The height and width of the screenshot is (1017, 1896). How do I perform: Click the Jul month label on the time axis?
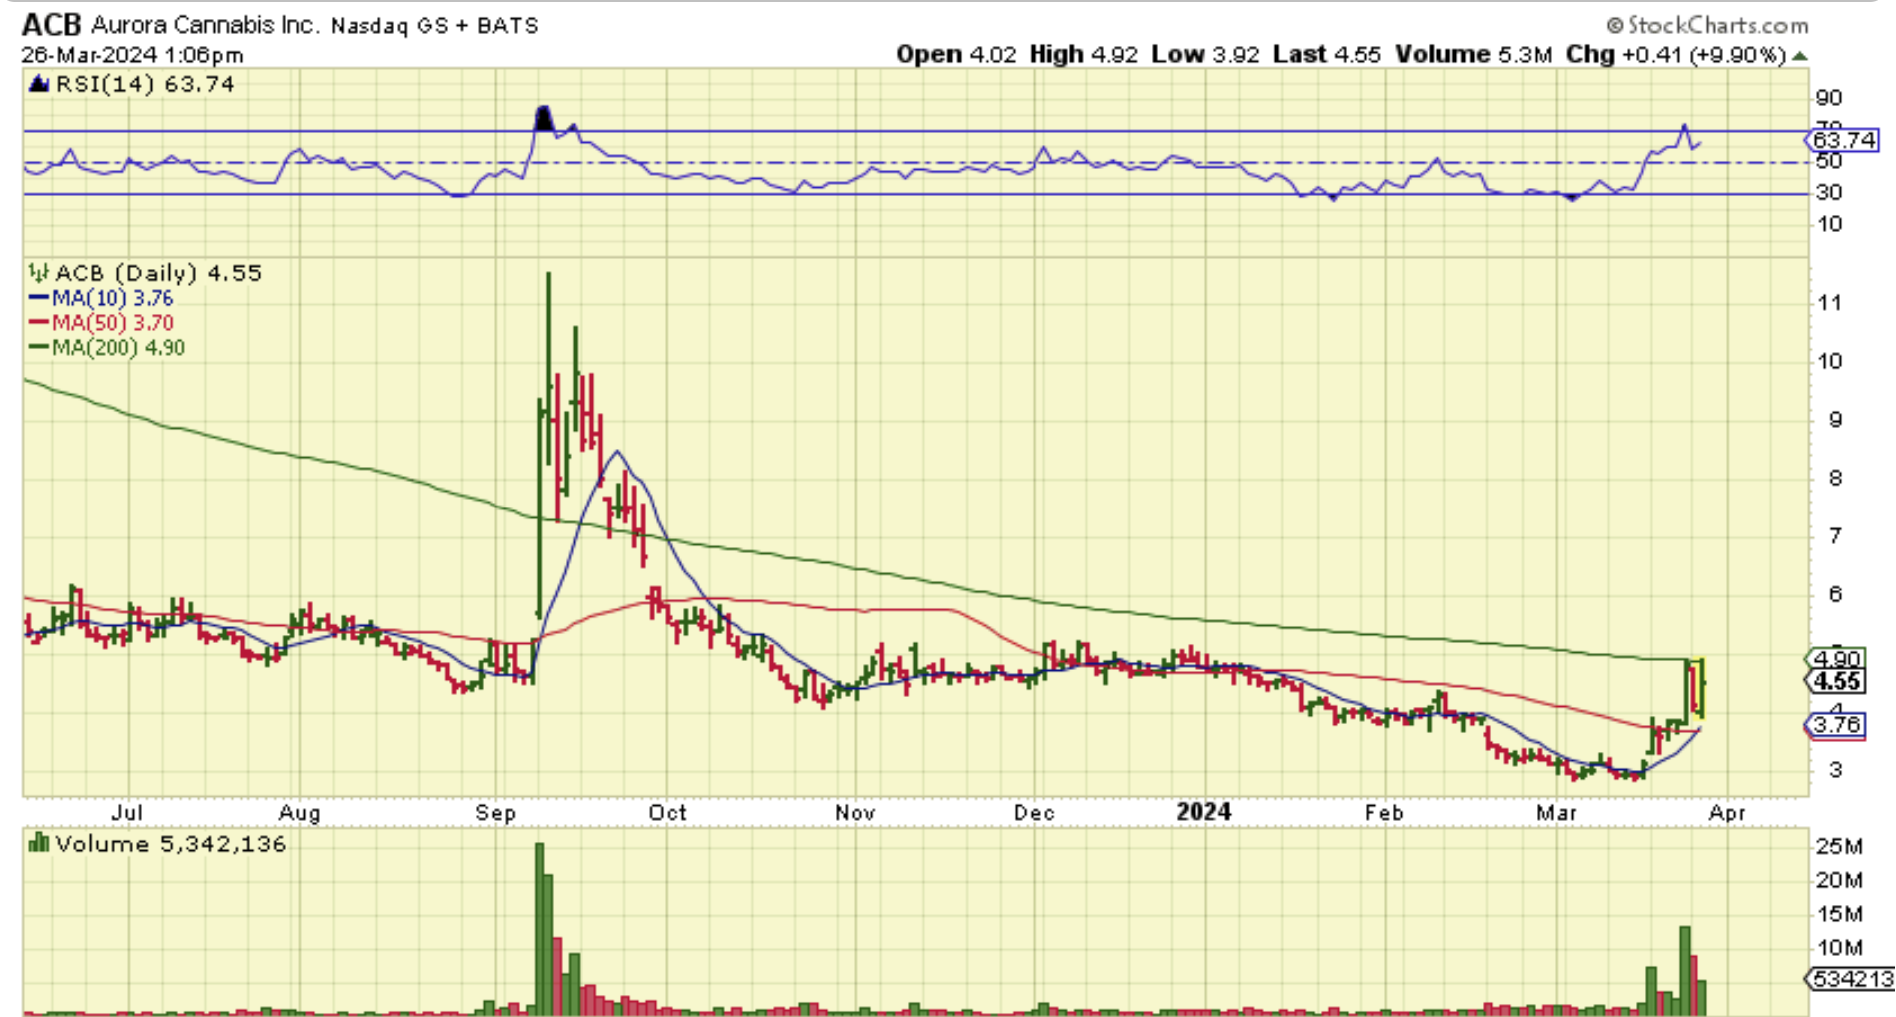(127, 812)
